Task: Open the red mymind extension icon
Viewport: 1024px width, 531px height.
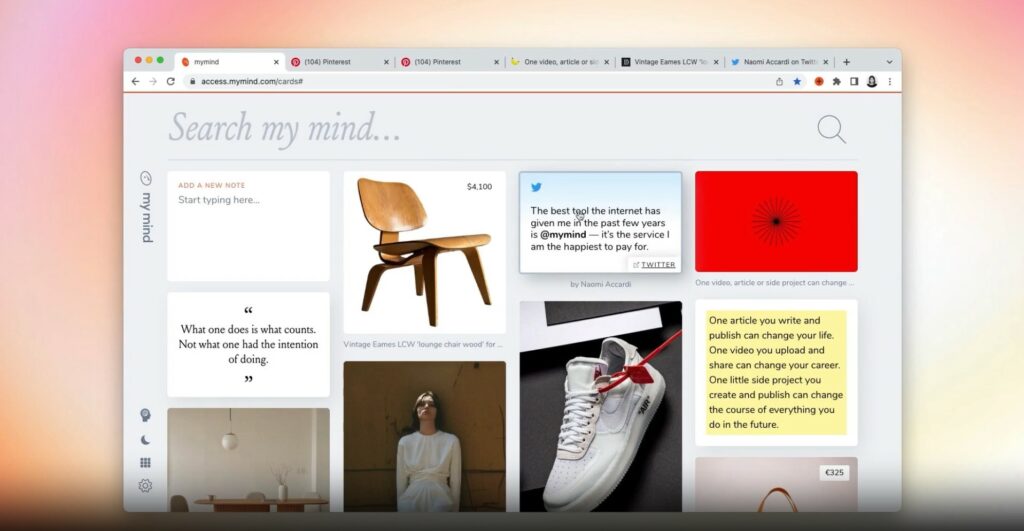Action: [819, 82]
